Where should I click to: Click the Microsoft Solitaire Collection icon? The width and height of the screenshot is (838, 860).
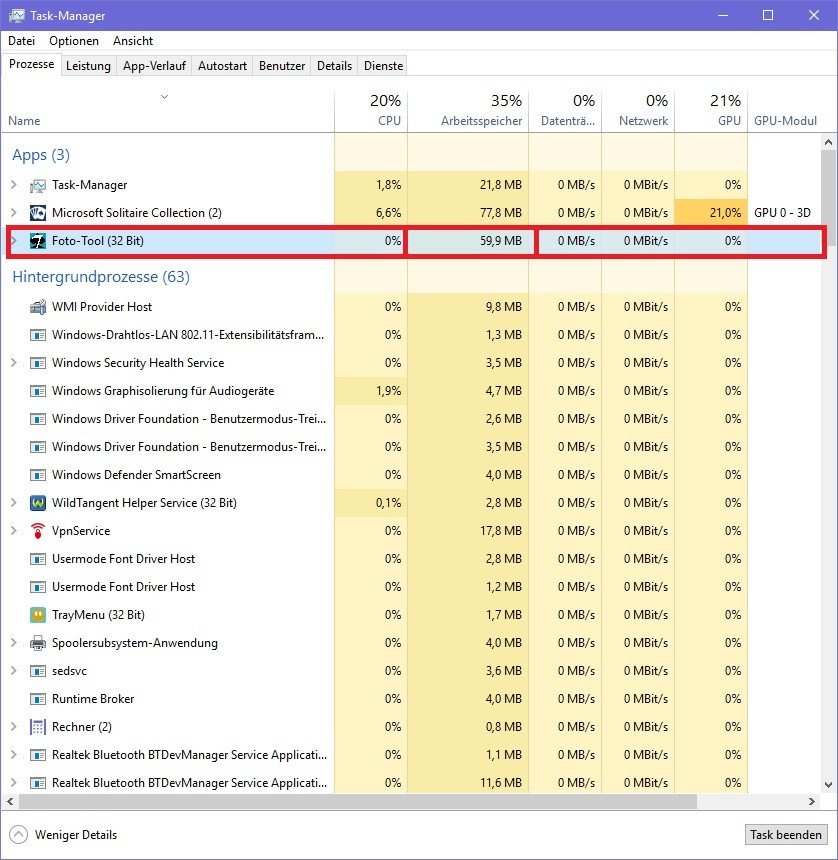point(37,213)
